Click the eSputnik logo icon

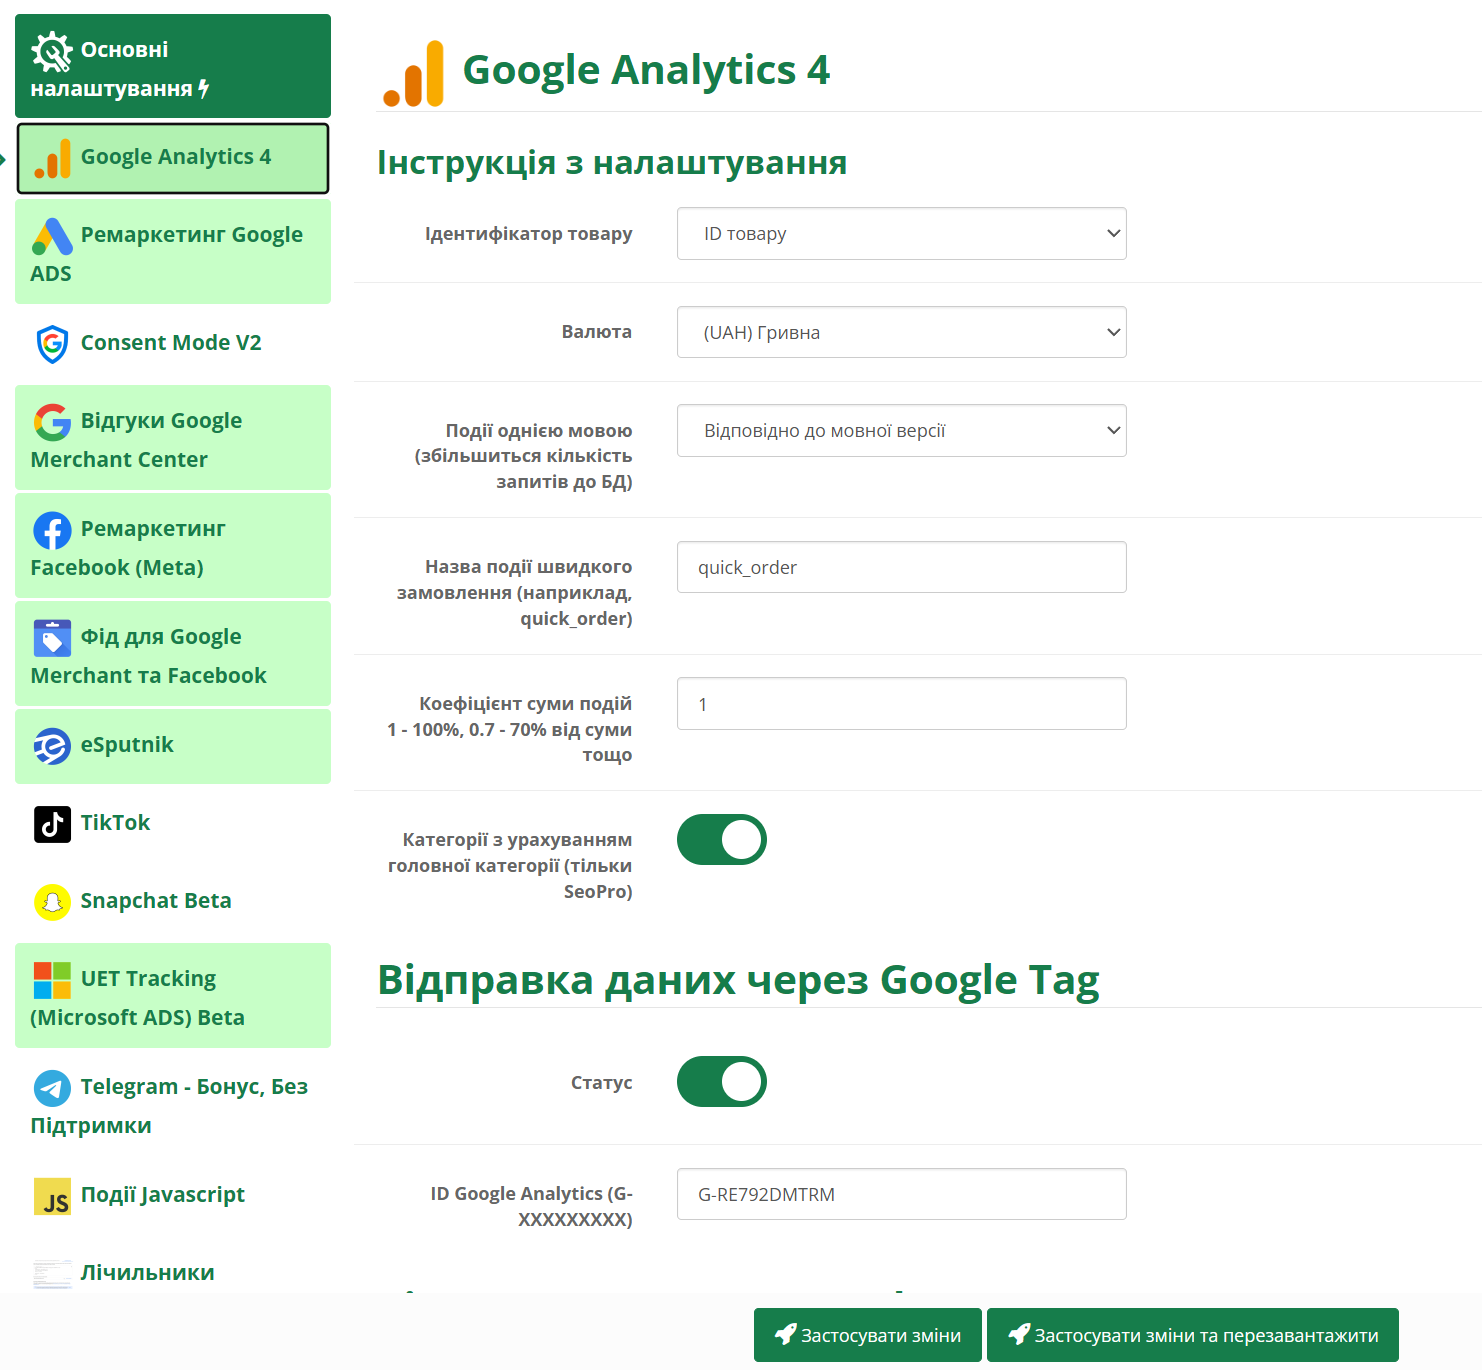52,746
